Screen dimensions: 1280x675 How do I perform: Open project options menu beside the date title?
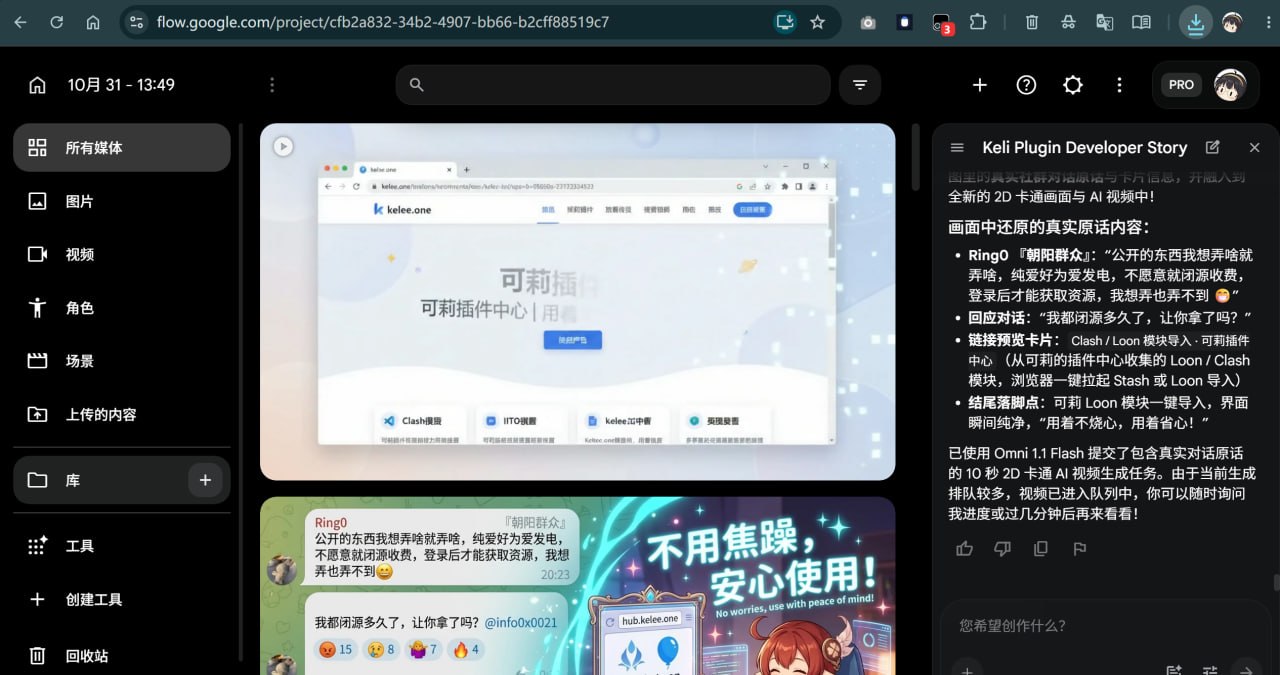pyautogui.click(x=272, y=85)
